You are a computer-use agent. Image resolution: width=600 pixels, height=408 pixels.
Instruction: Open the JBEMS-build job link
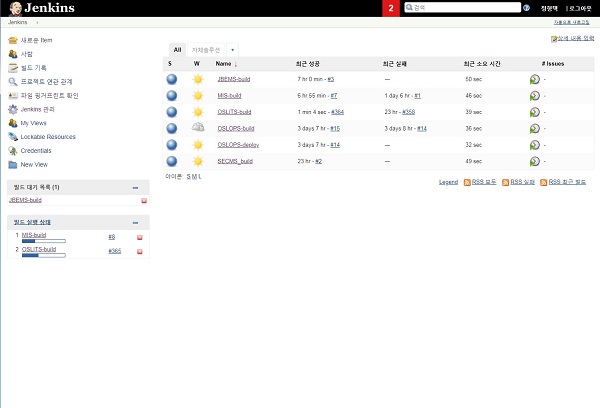(x=234, y=79)
